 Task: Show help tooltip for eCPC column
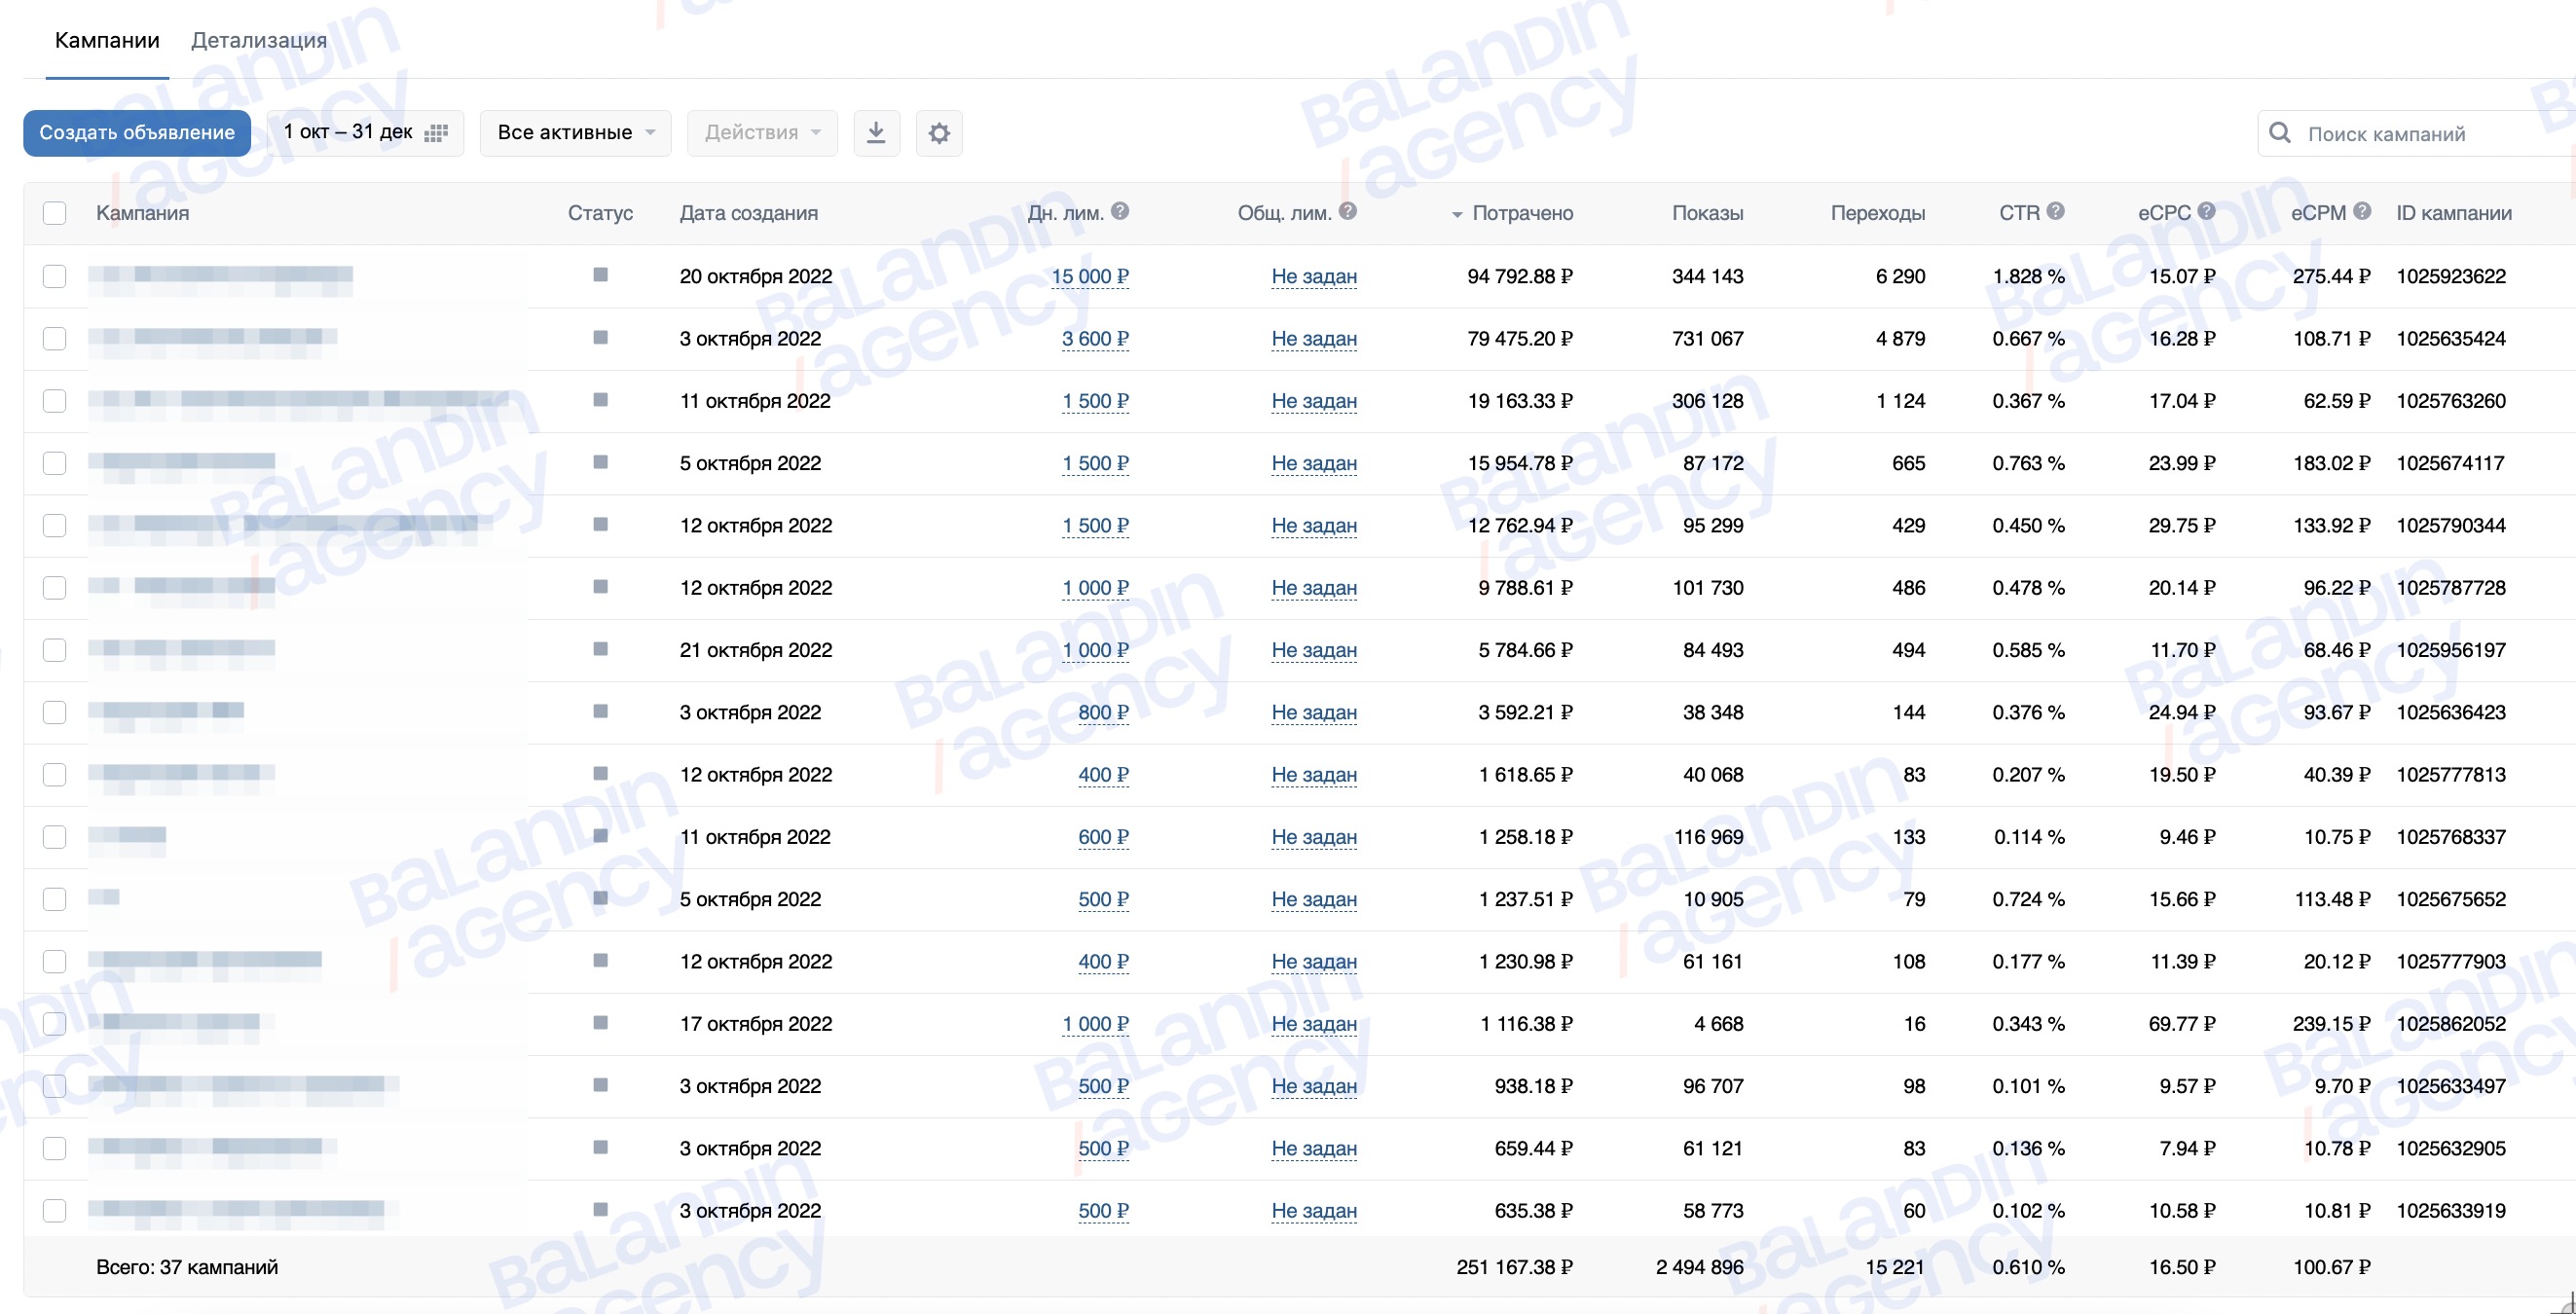click(x=2206, y=211)
